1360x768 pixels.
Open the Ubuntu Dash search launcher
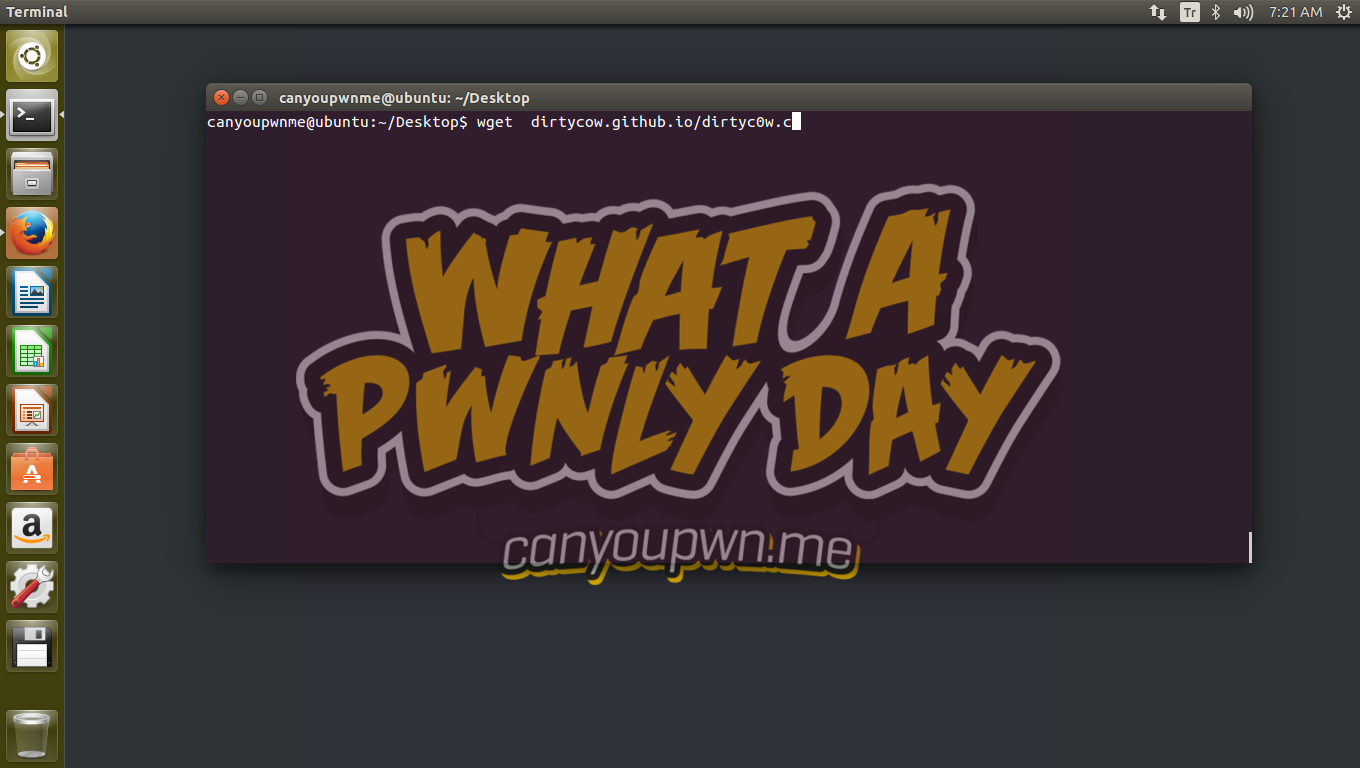(x=32, y=56)
